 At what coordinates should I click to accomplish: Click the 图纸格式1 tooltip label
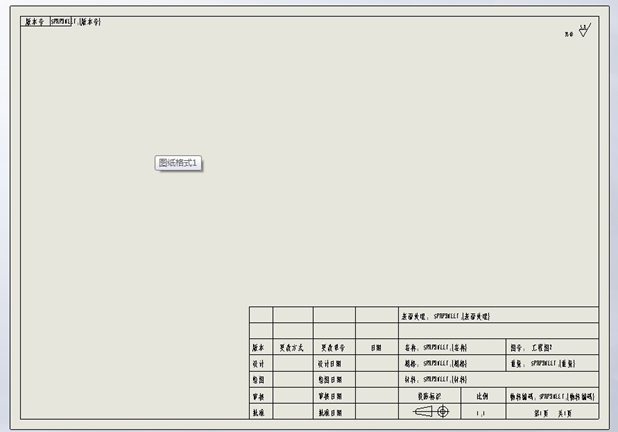click(x=180, y=163)
